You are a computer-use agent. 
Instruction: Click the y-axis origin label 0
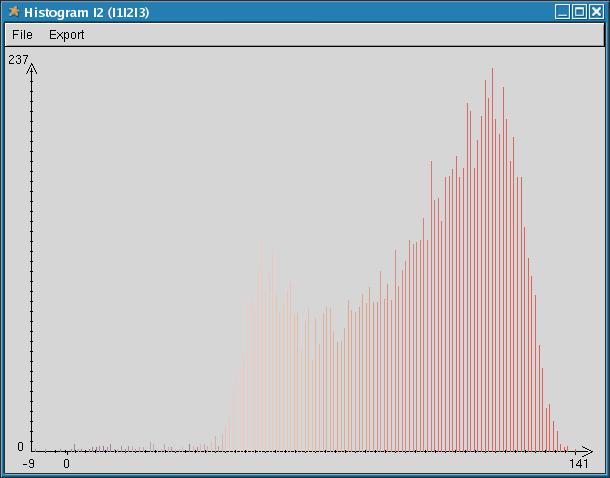(20, 447)
